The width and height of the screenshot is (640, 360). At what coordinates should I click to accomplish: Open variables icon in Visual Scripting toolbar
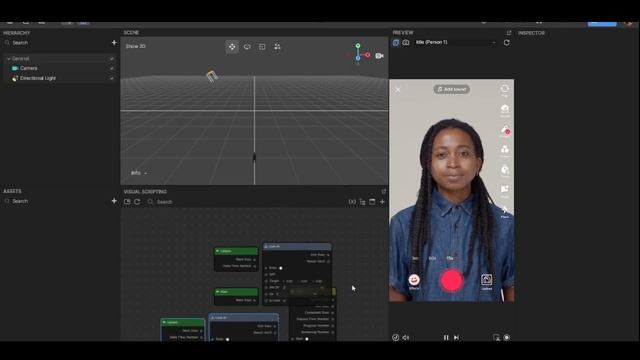coord(352,202)
